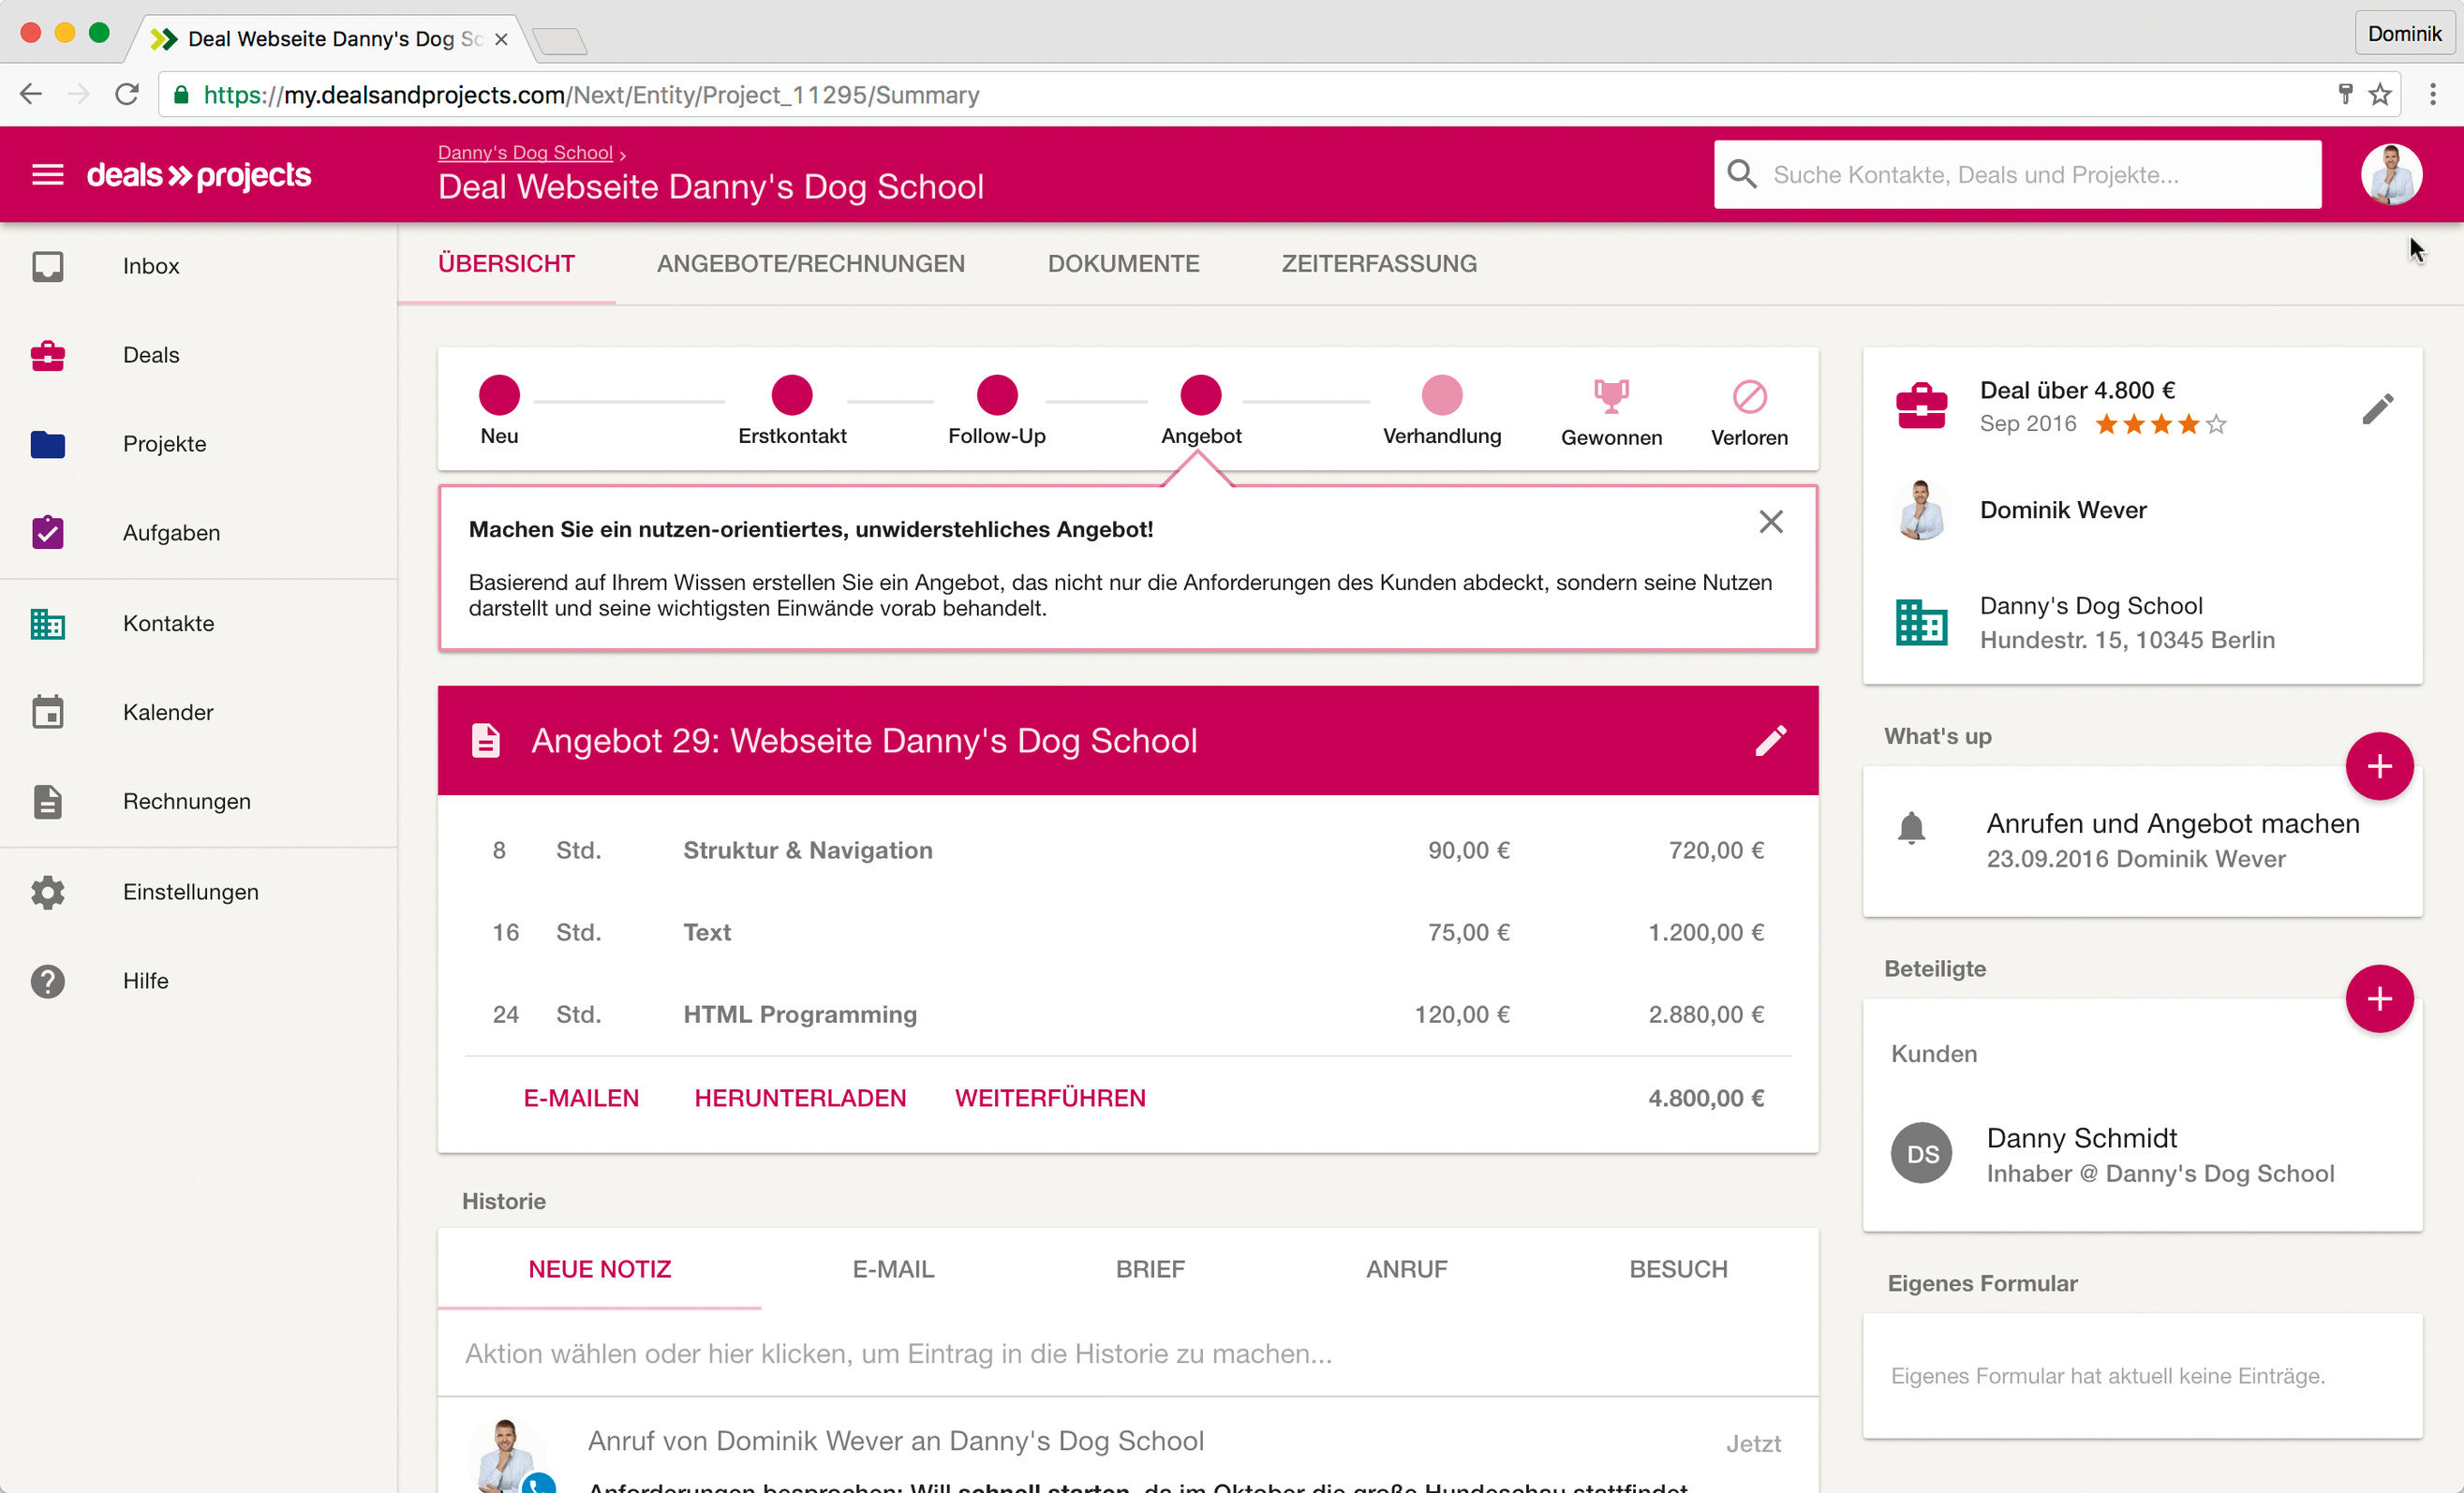Edit the deal with the pencil icon
The height and width of the screenshot is (1493, 2464).
coord(2377,408)
